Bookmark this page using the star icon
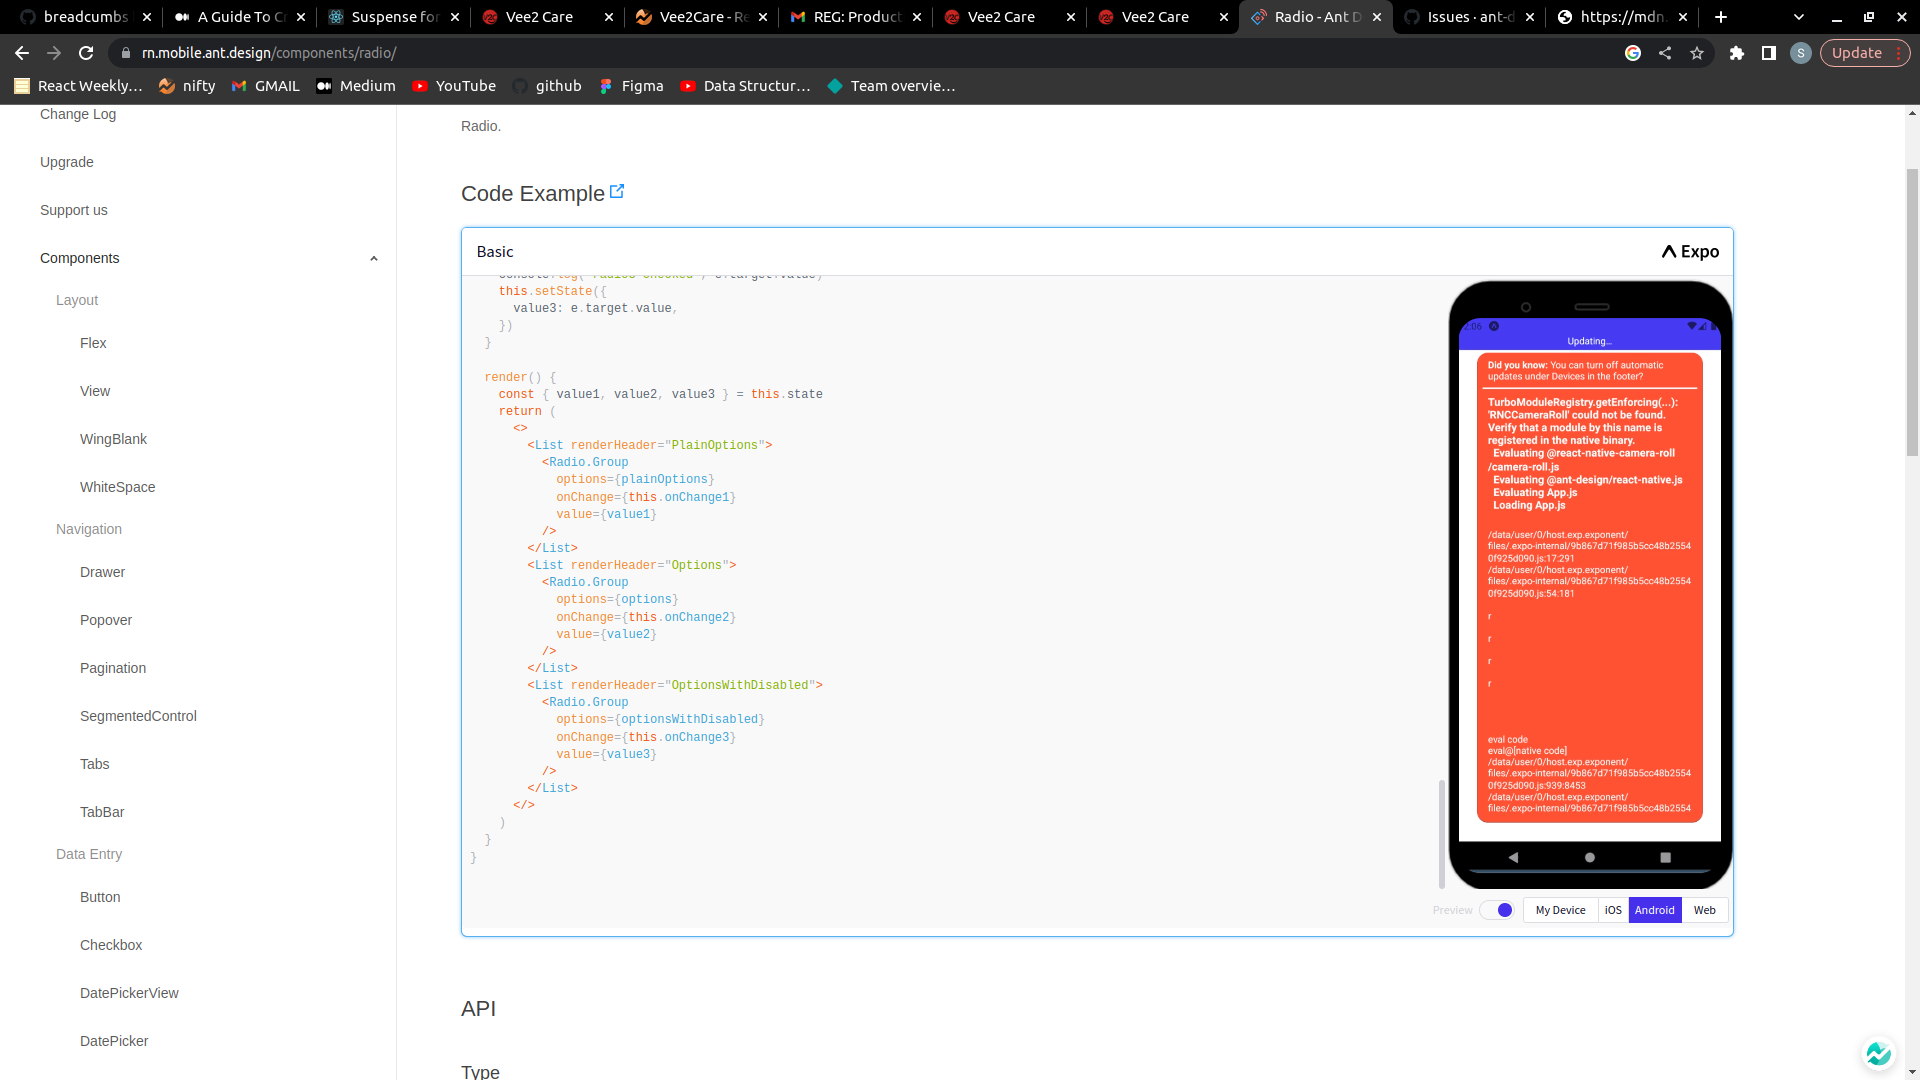 [x=1698, y=53]
